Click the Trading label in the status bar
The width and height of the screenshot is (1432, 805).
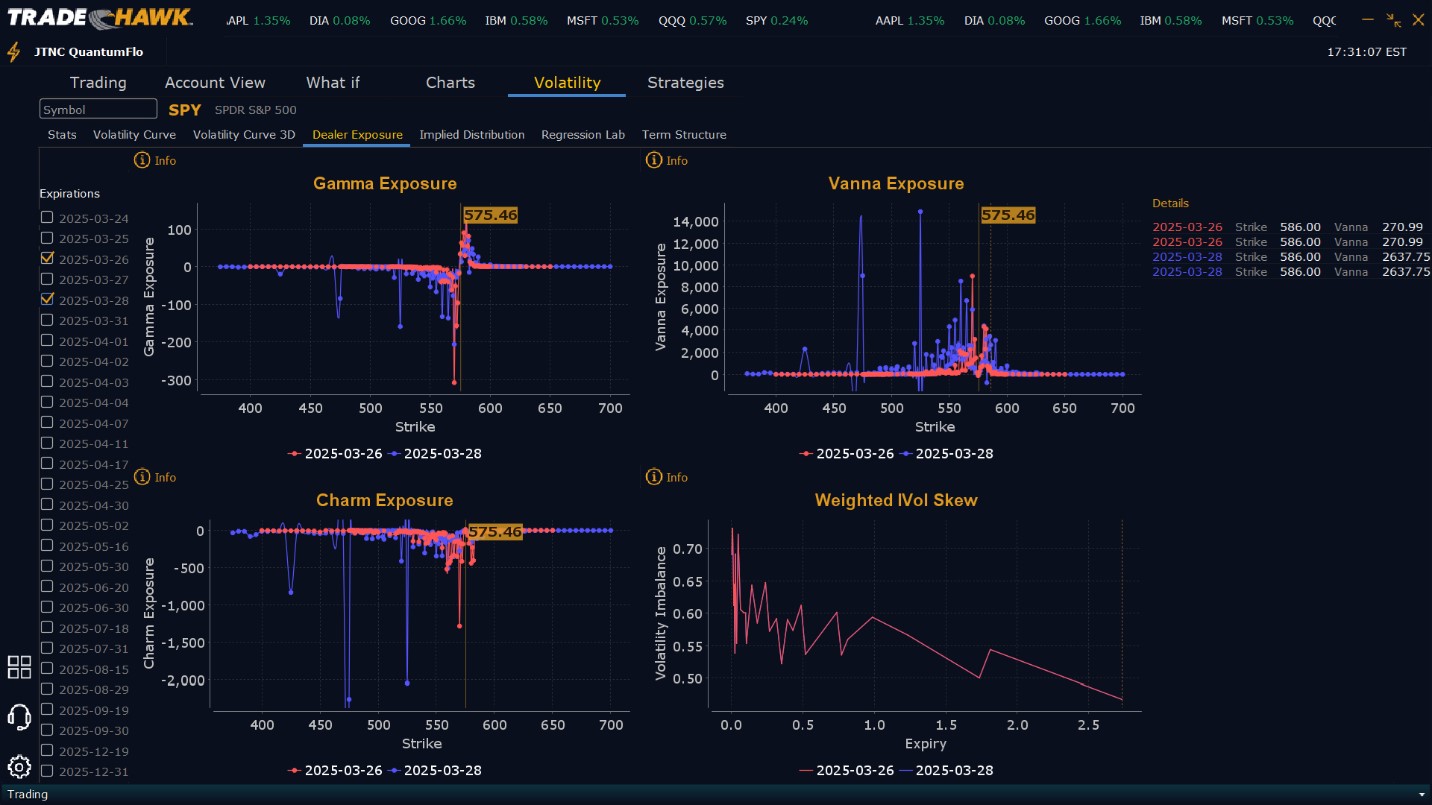[28, 794]
